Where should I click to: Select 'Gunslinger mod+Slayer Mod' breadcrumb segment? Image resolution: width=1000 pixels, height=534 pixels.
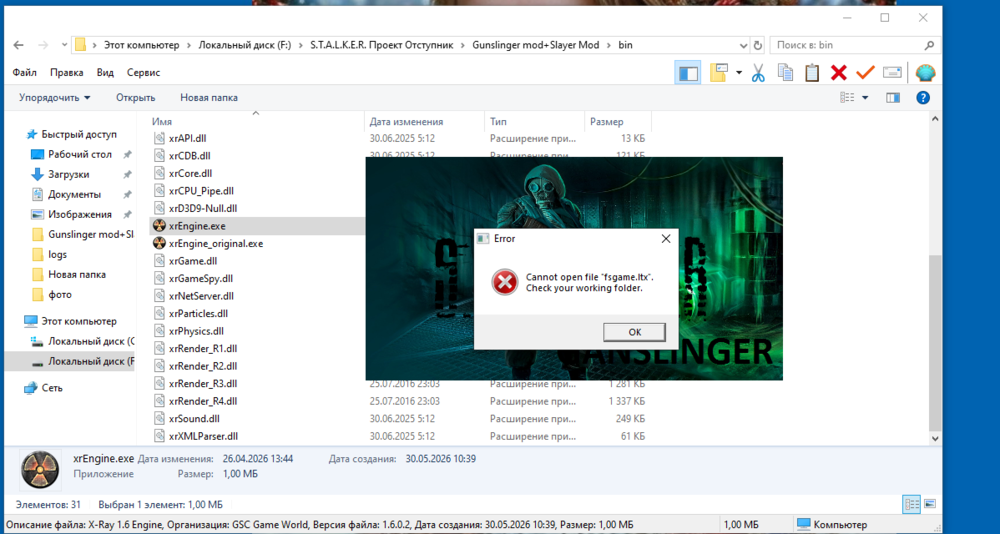point(536,45)
